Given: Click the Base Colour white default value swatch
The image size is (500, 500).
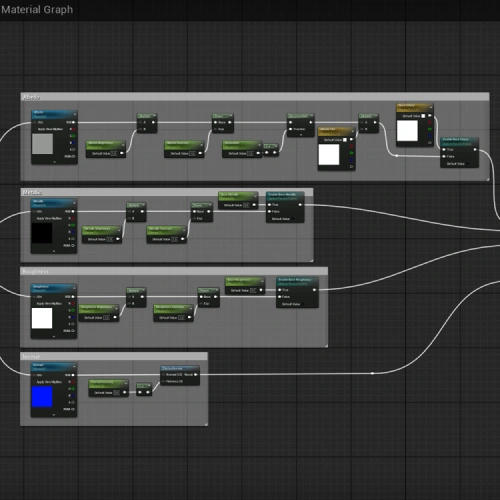Looking at the screenshot, I should tap(423, 116).
